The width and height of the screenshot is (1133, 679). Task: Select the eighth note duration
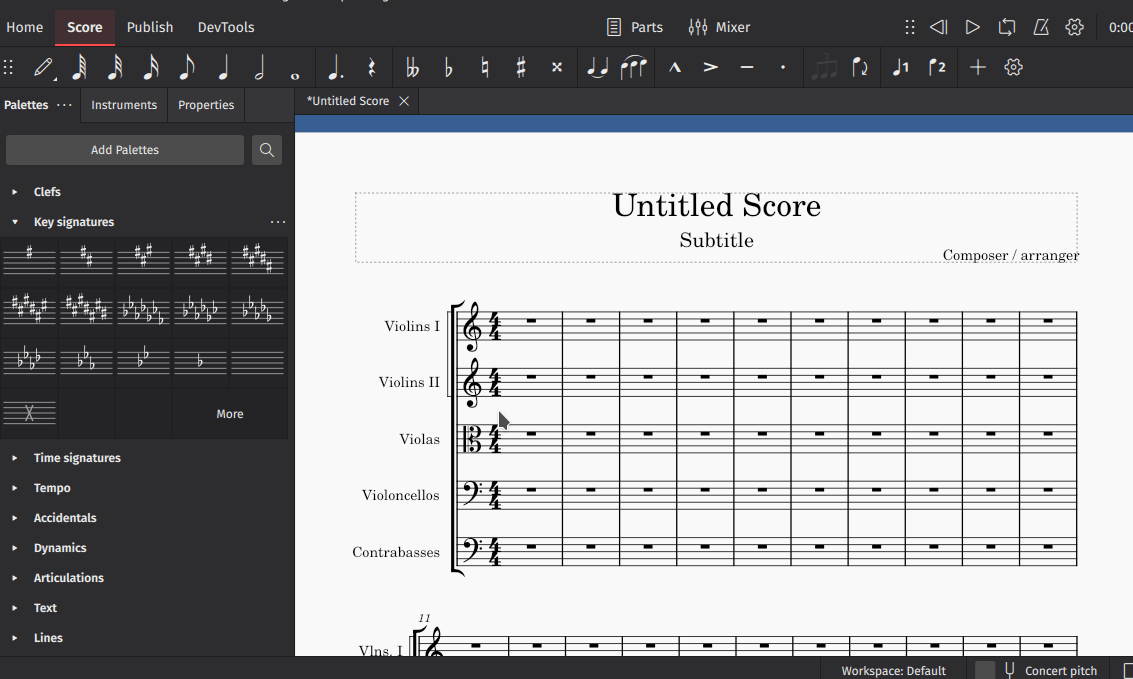coord(186,67)
